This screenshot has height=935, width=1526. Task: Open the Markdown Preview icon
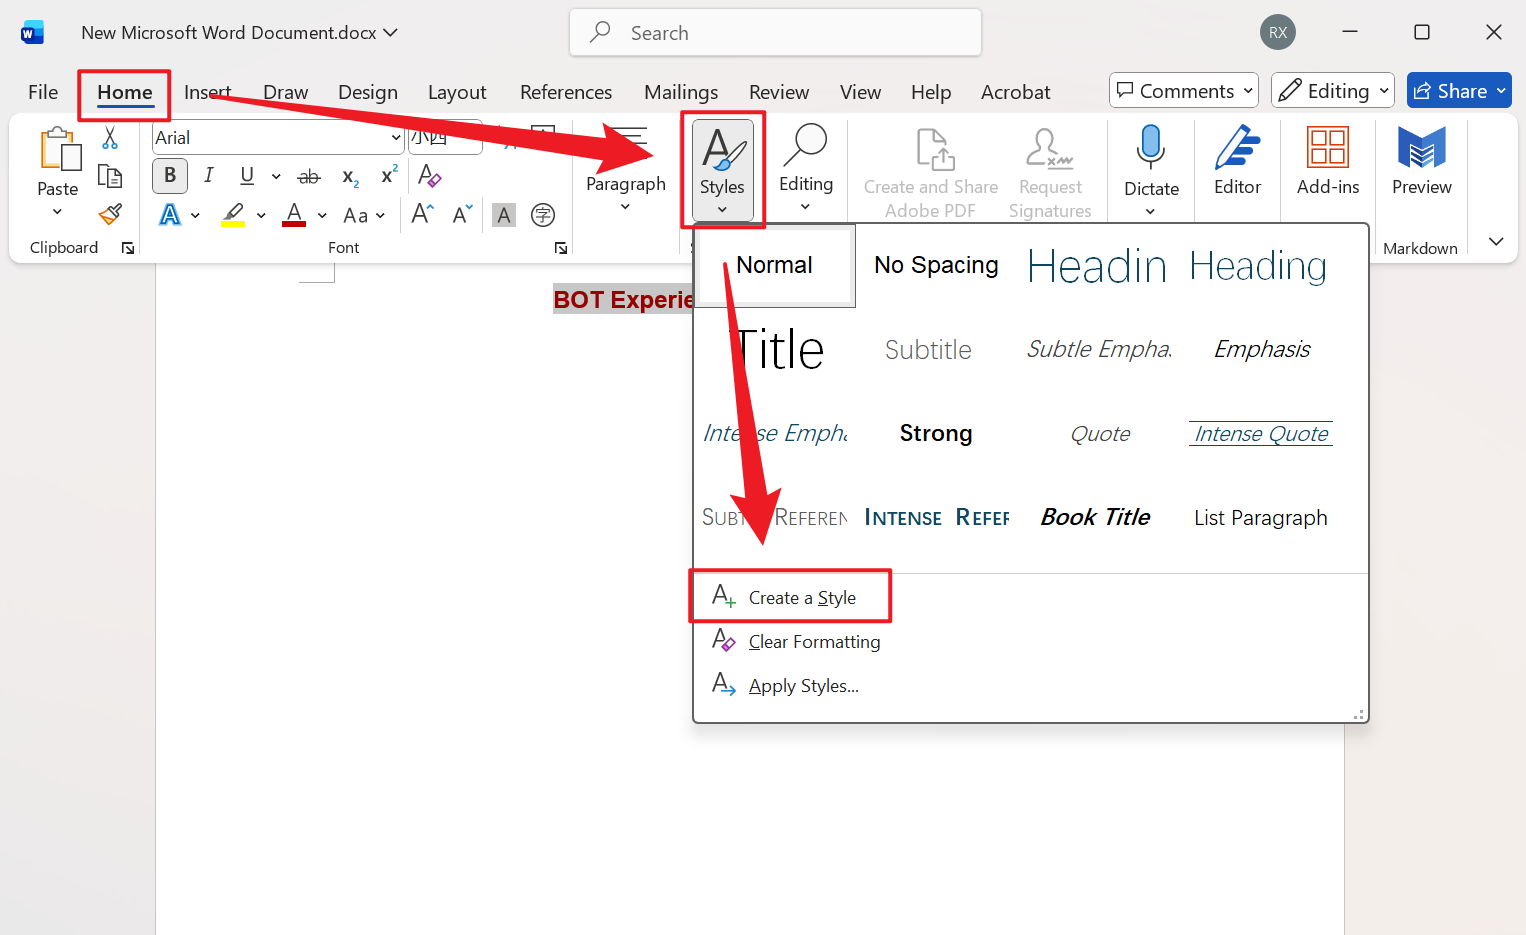tap(1421, 160)
